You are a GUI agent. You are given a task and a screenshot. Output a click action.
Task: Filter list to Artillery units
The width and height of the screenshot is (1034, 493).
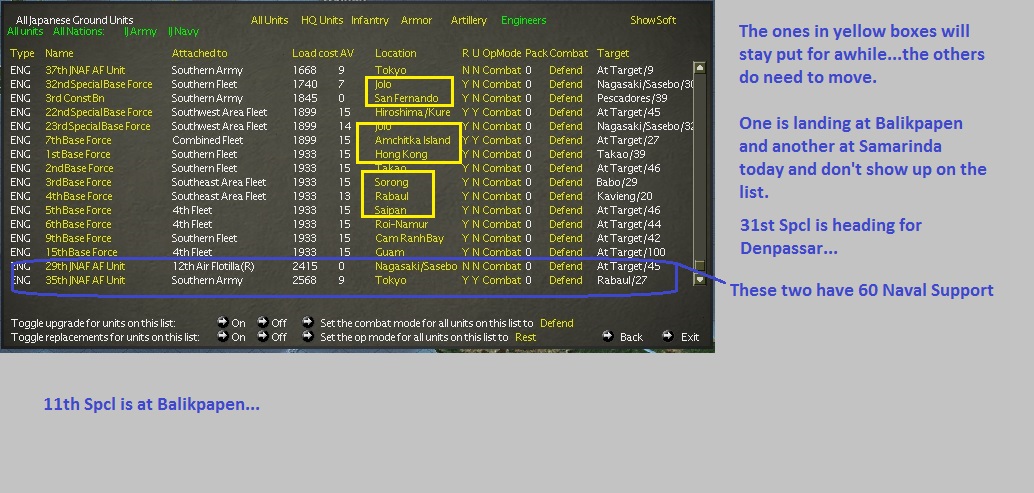click(x=469, y=20)
